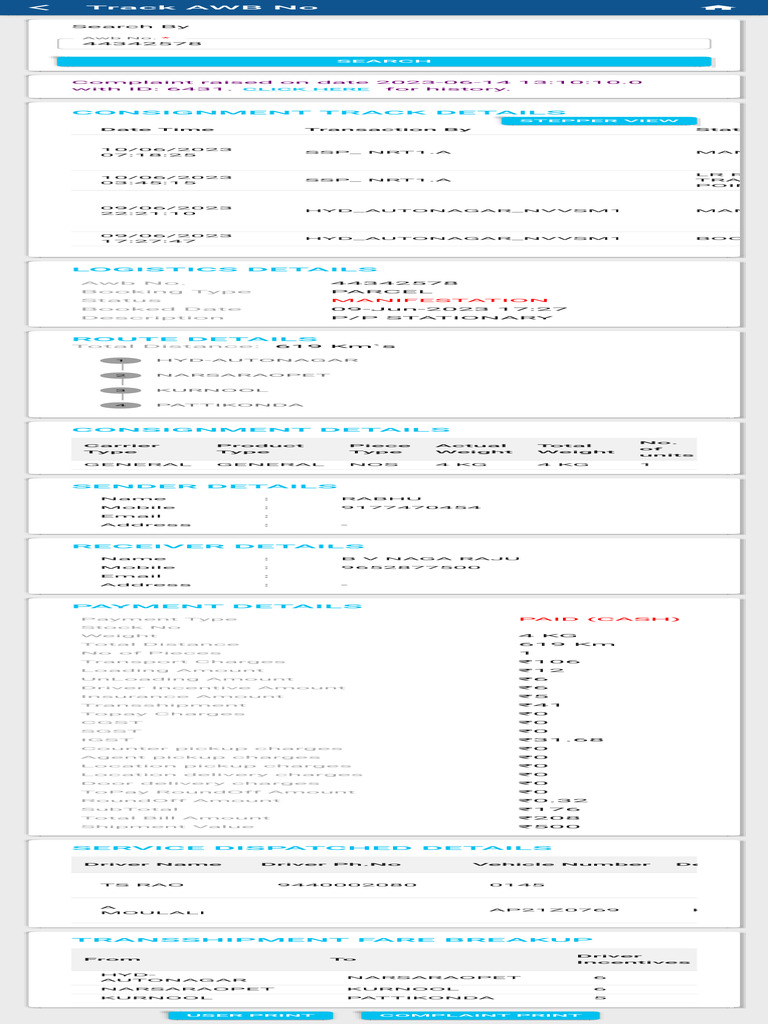Open complaint history via CLICK HERE
This screenshot has width=768, height=1024.
point(306,89)
